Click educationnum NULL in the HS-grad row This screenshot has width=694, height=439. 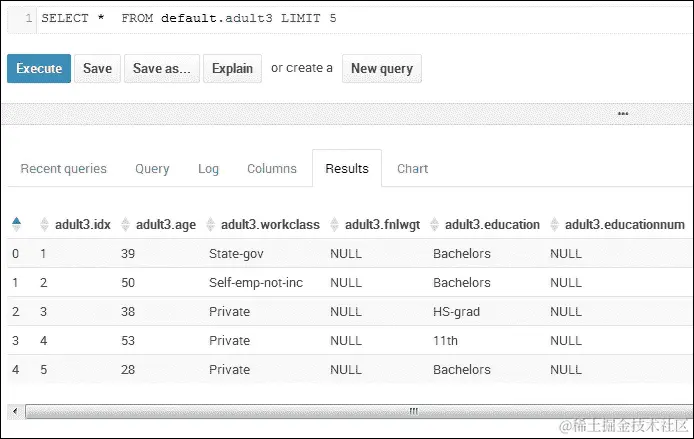566,312
